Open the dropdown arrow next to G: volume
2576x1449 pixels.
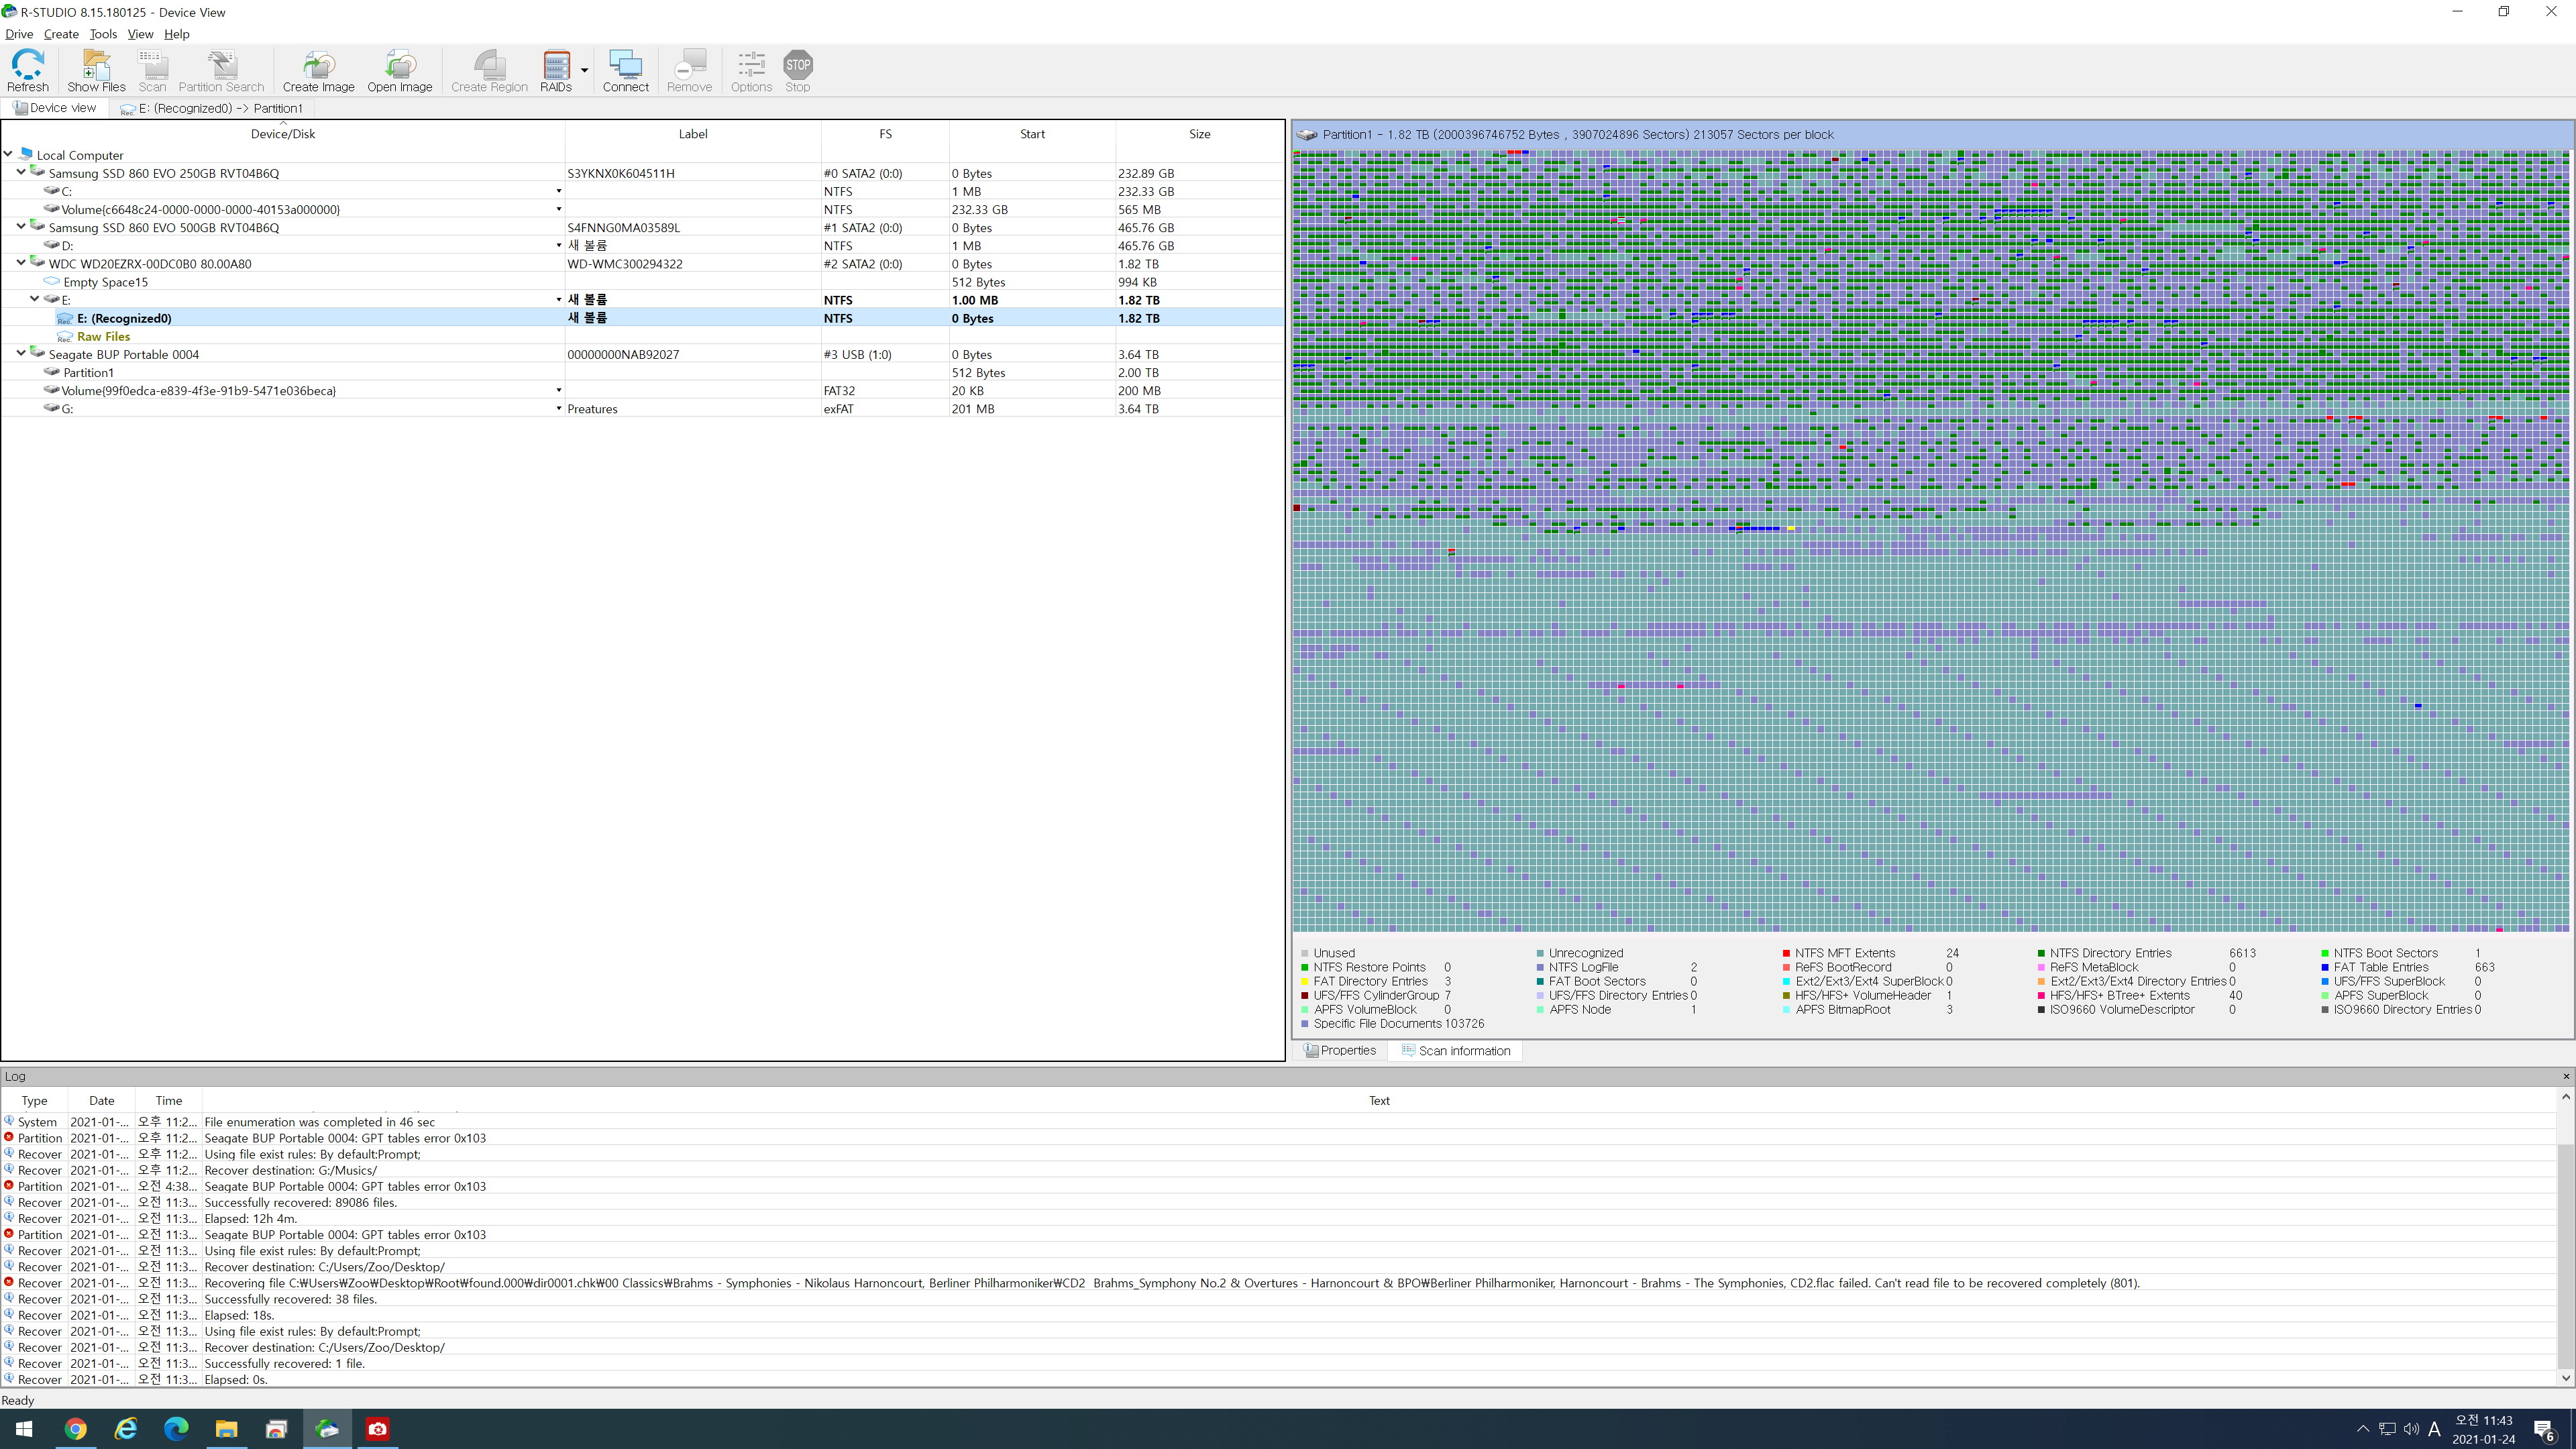(x=559, y=408)
